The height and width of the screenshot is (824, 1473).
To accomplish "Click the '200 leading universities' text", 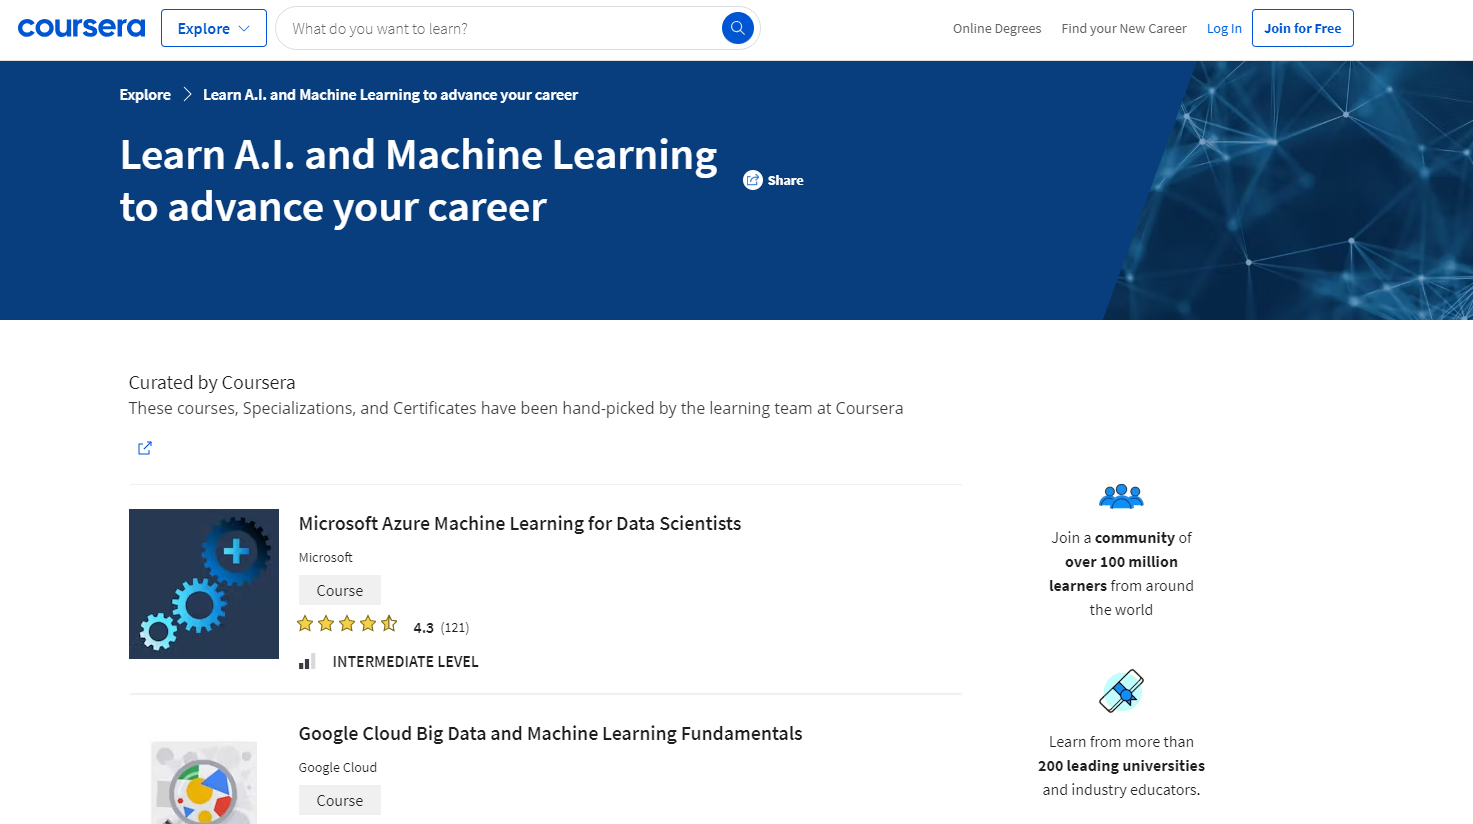I will pos(1121,766).
